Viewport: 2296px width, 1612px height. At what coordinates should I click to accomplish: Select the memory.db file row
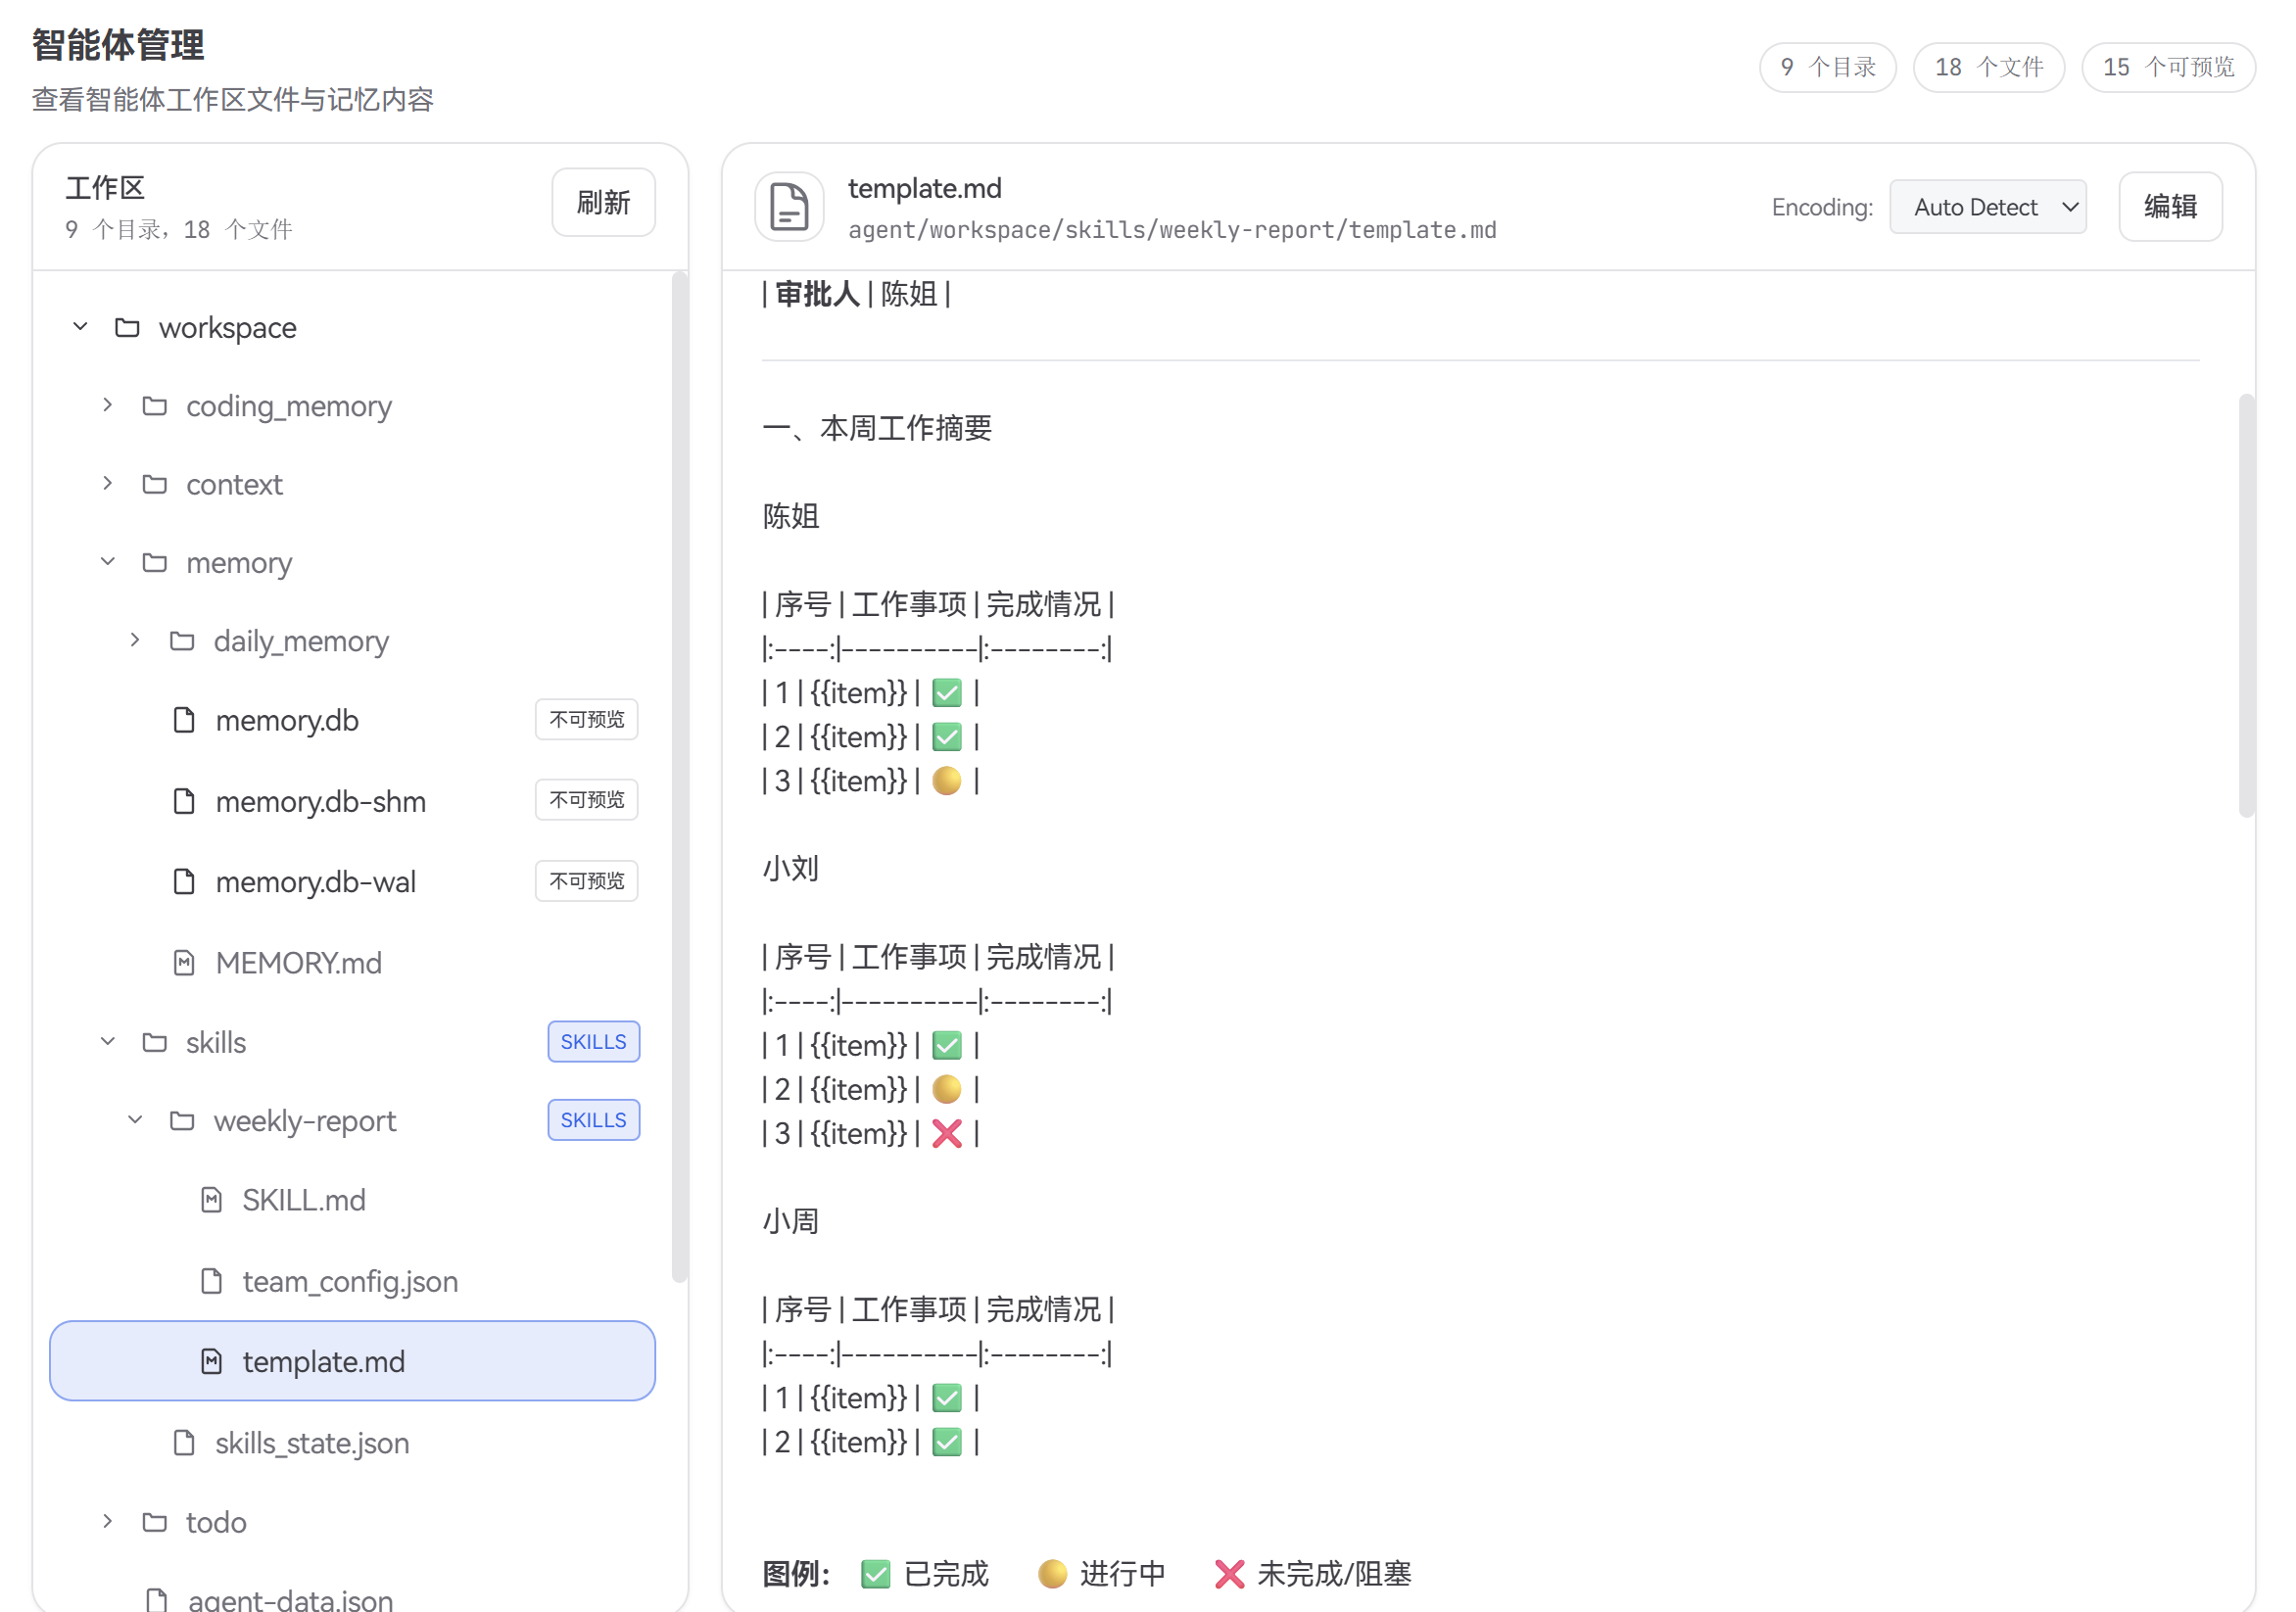click(352, 719)
